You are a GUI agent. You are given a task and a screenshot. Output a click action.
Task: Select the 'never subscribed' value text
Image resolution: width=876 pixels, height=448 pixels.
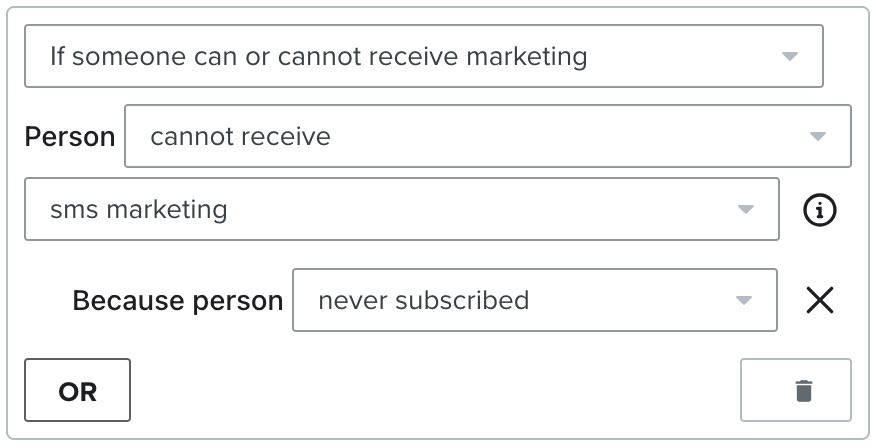[423, 300]
